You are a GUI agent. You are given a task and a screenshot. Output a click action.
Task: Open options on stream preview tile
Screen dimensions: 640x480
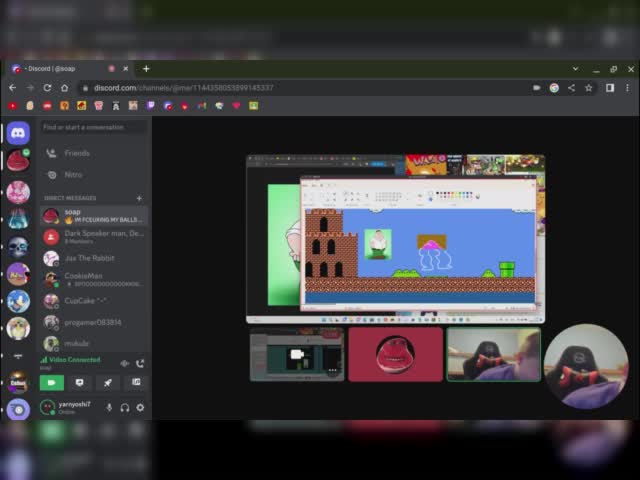pos(333,371)
